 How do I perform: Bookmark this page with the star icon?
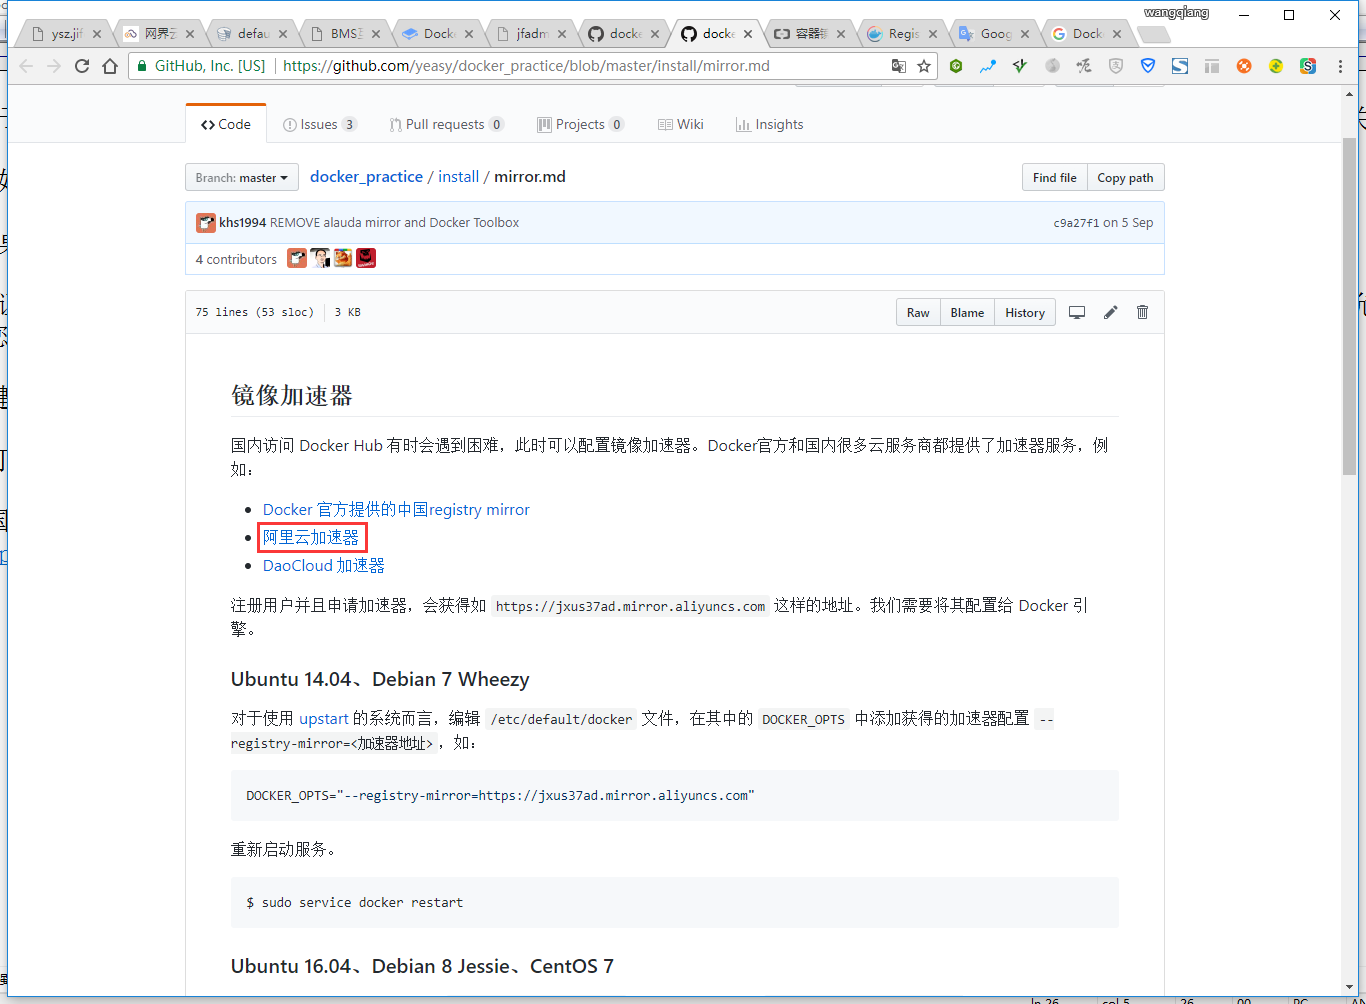(x=924, y=66)
